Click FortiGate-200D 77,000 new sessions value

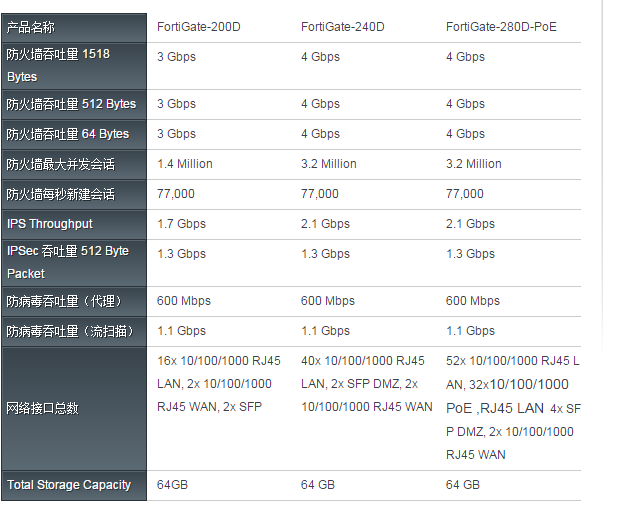(x=176, y=194)
